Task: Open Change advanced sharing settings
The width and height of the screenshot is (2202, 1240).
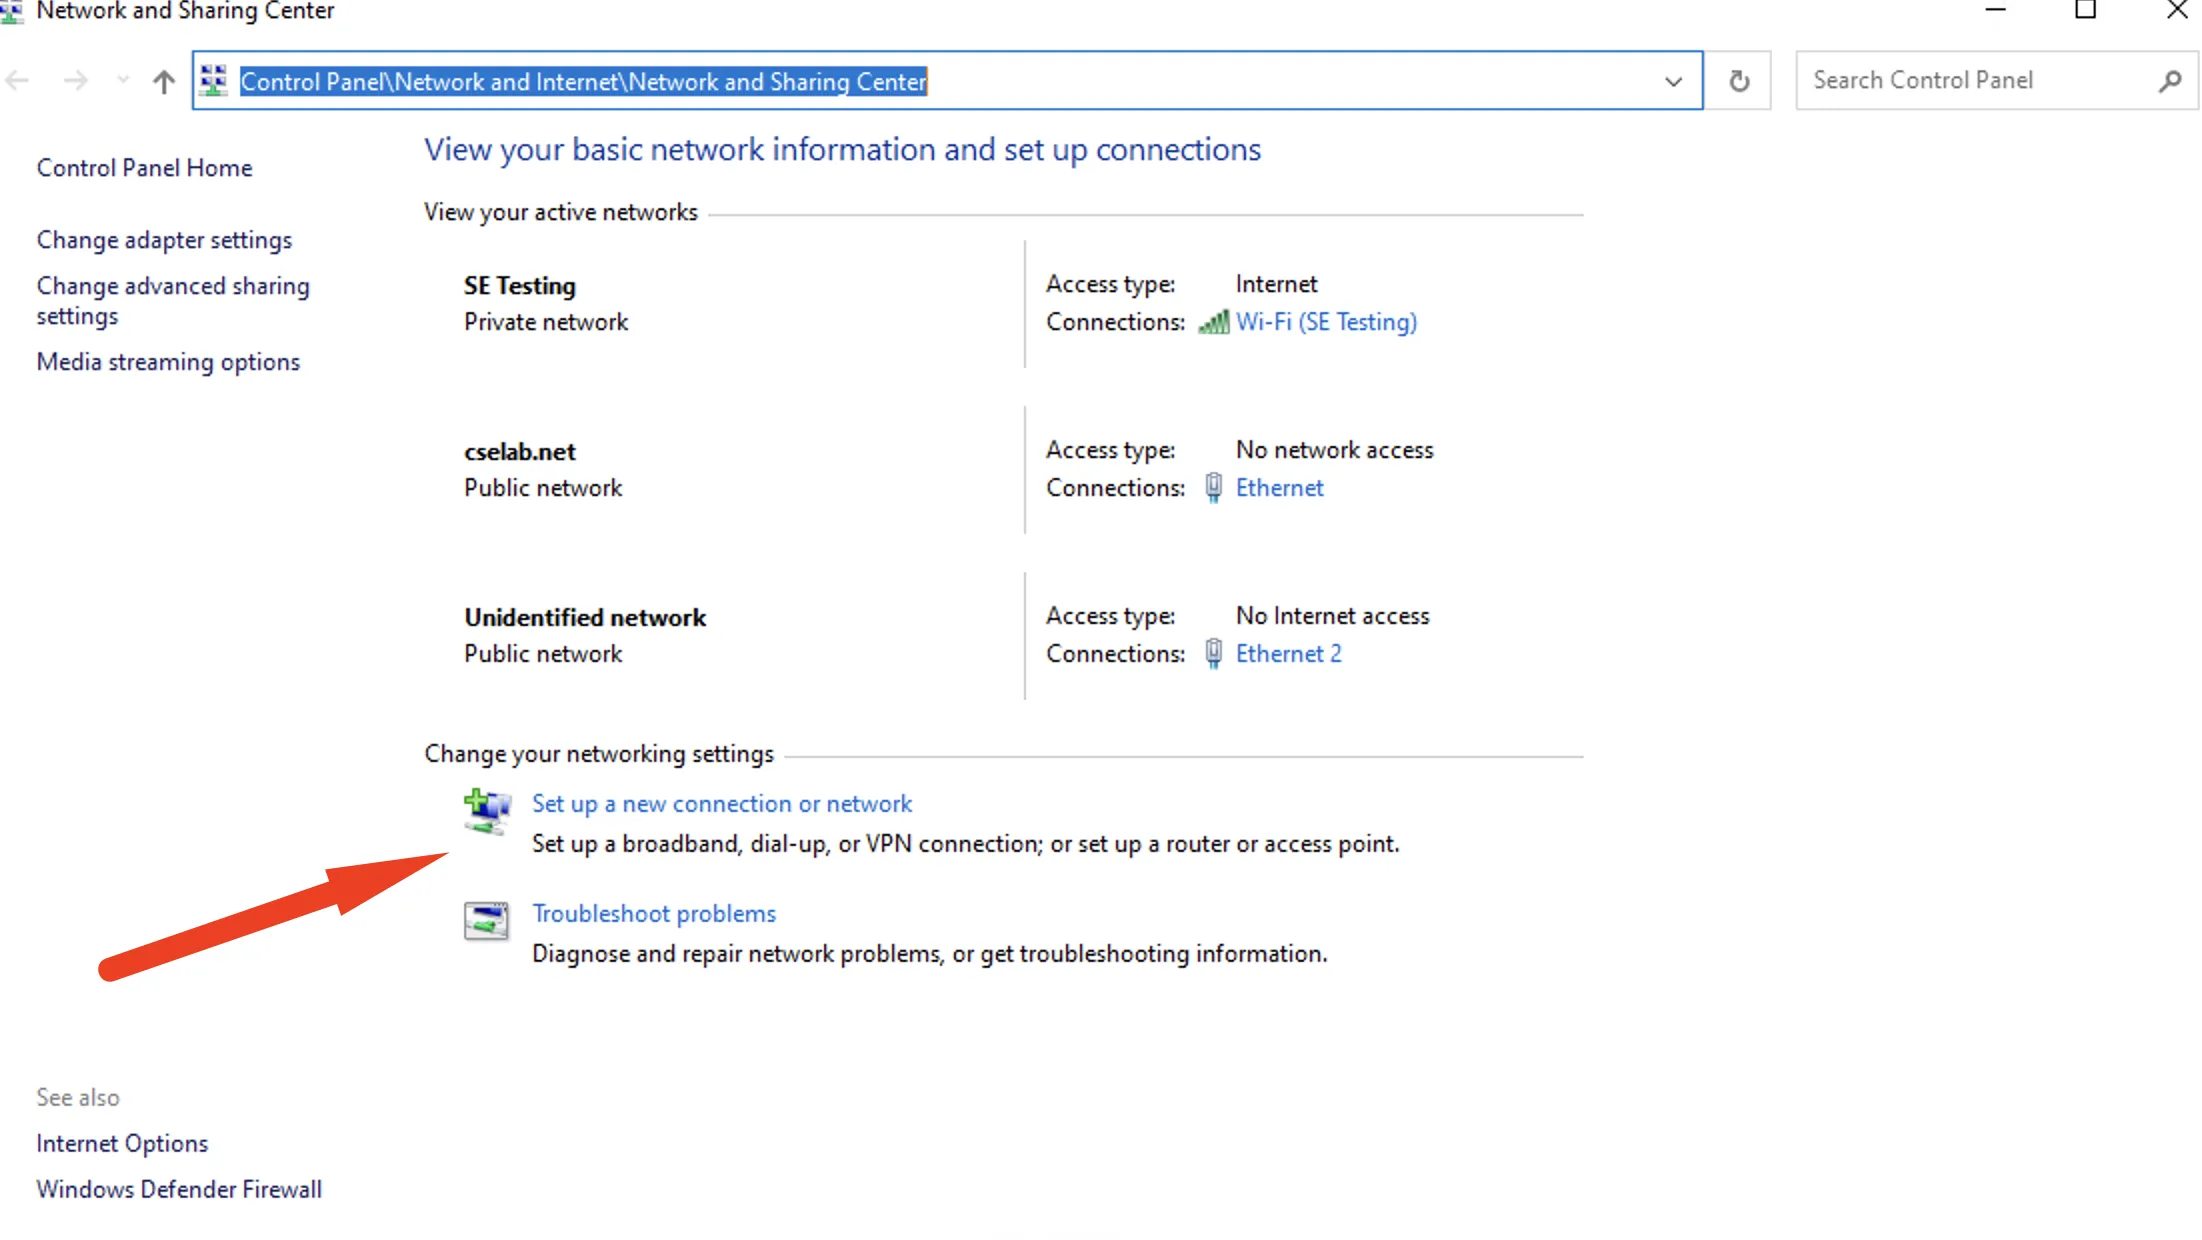Action: click(173, 301)
